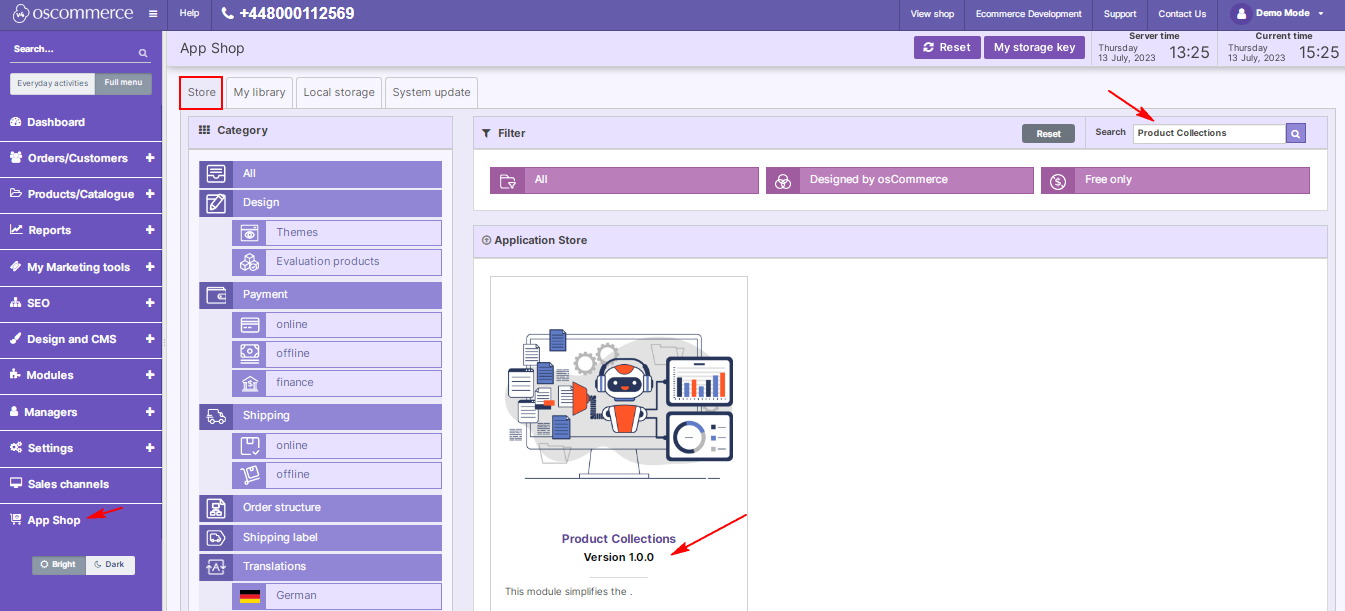Click the Product Collections search field

(1209, 133)
